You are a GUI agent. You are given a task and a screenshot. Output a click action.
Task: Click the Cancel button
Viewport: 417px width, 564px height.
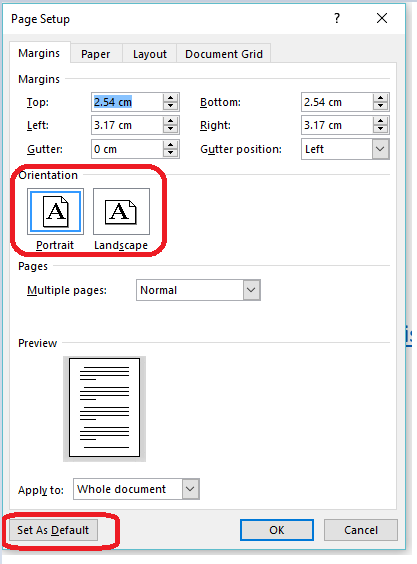click(x=361, y=530)
